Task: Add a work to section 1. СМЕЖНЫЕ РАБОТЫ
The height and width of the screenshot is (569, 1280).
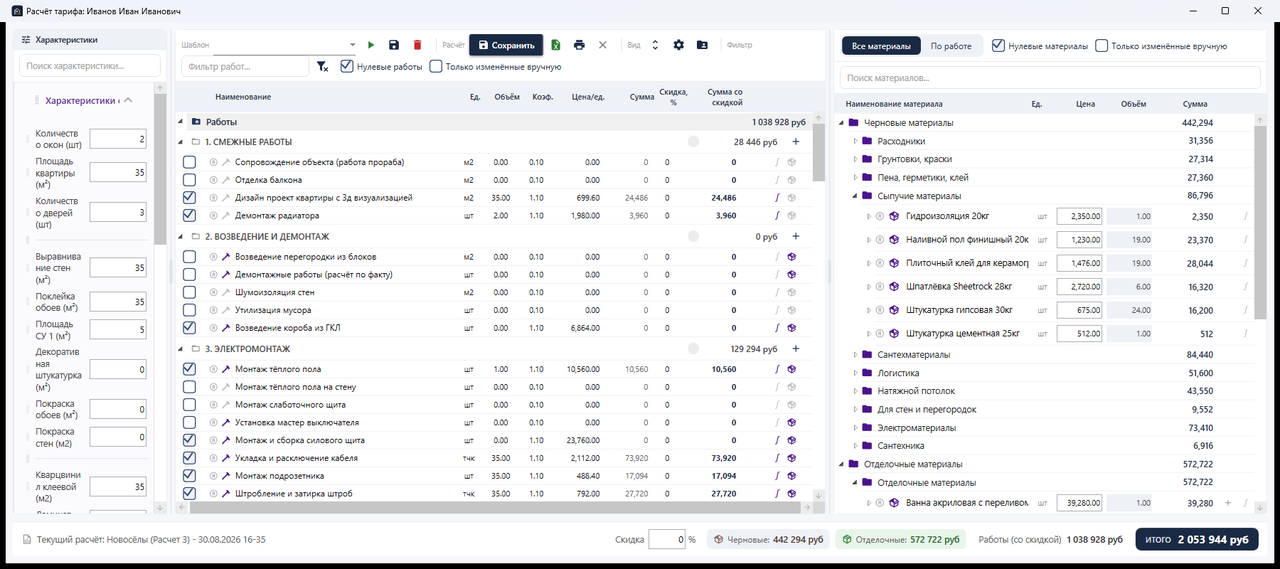Action: click(796, 142)
